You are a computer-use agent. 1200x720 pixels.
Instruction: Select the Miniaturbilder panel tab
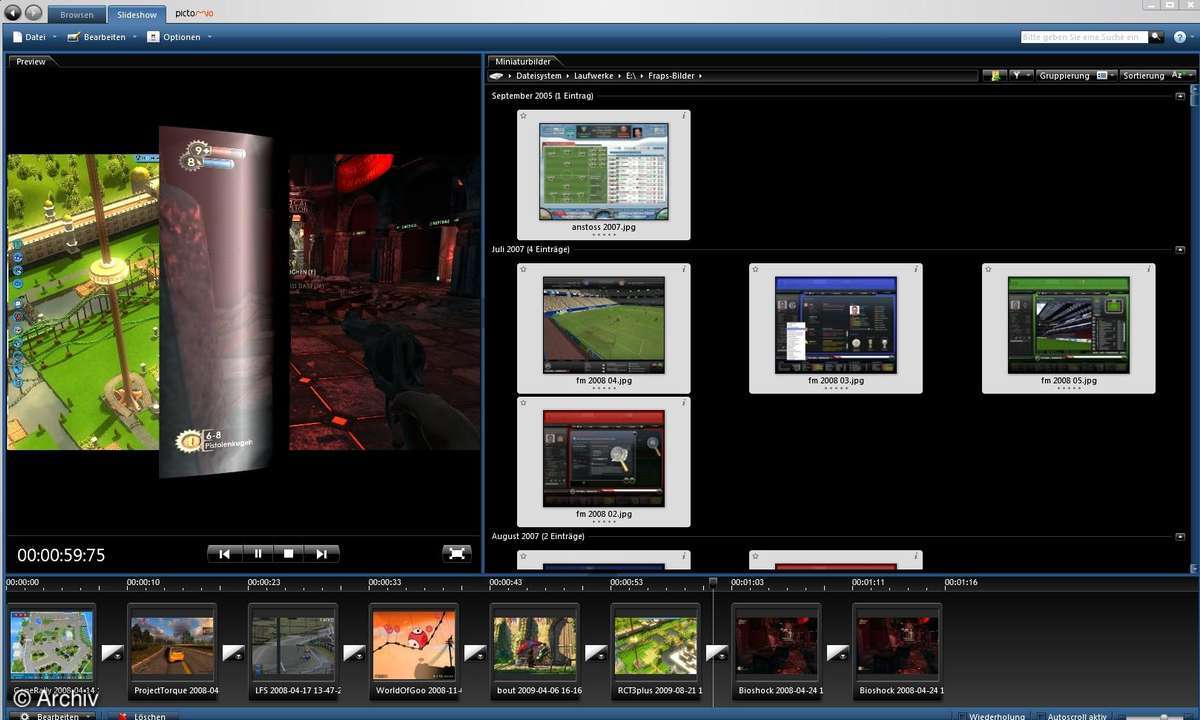pos(523,61)
